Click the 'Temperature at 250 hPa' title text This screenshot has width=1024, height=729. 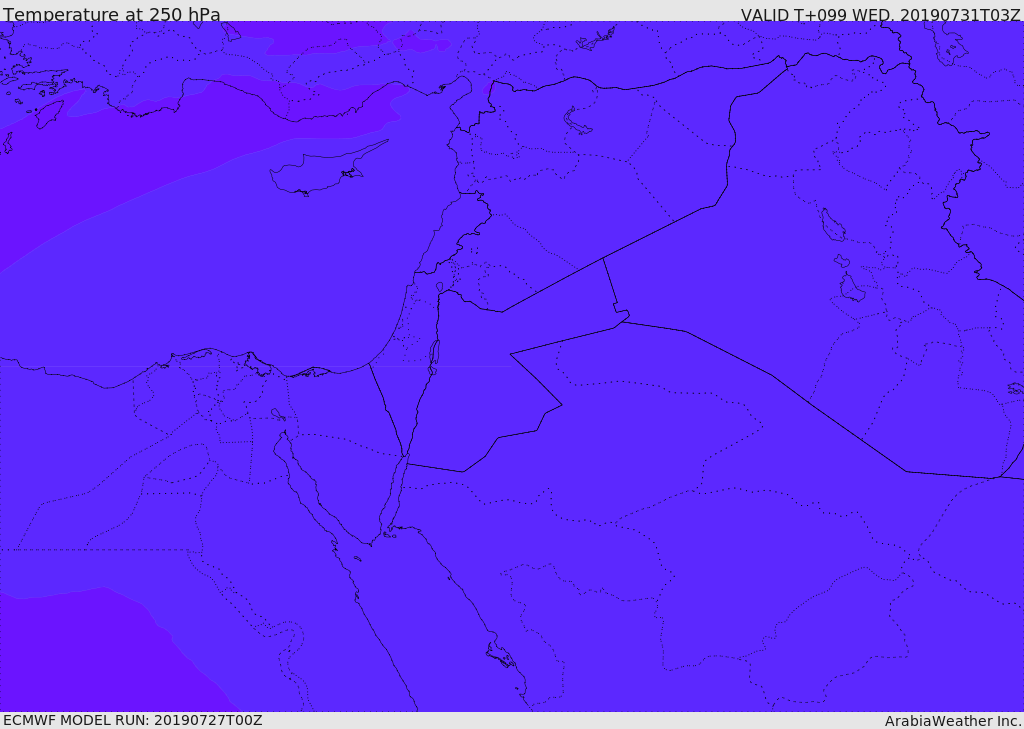(112, 14)
